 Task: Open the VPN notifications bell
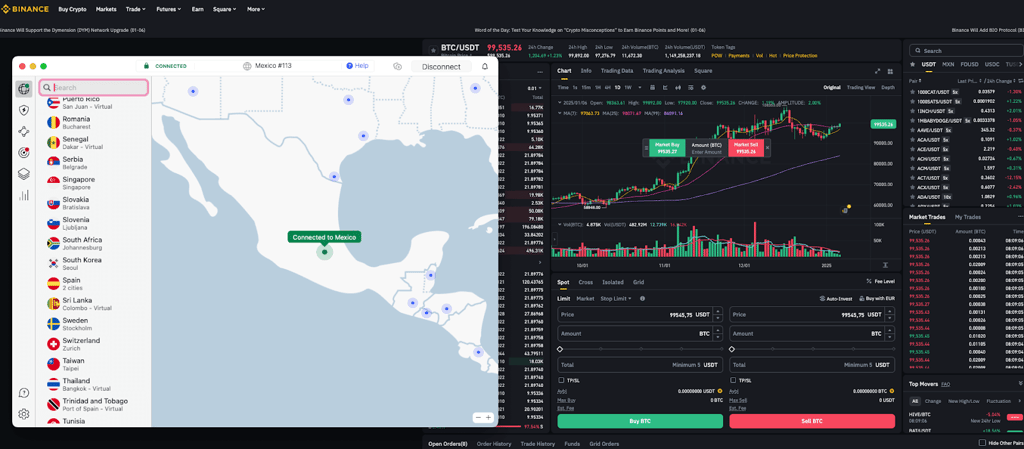pos(485,66)
